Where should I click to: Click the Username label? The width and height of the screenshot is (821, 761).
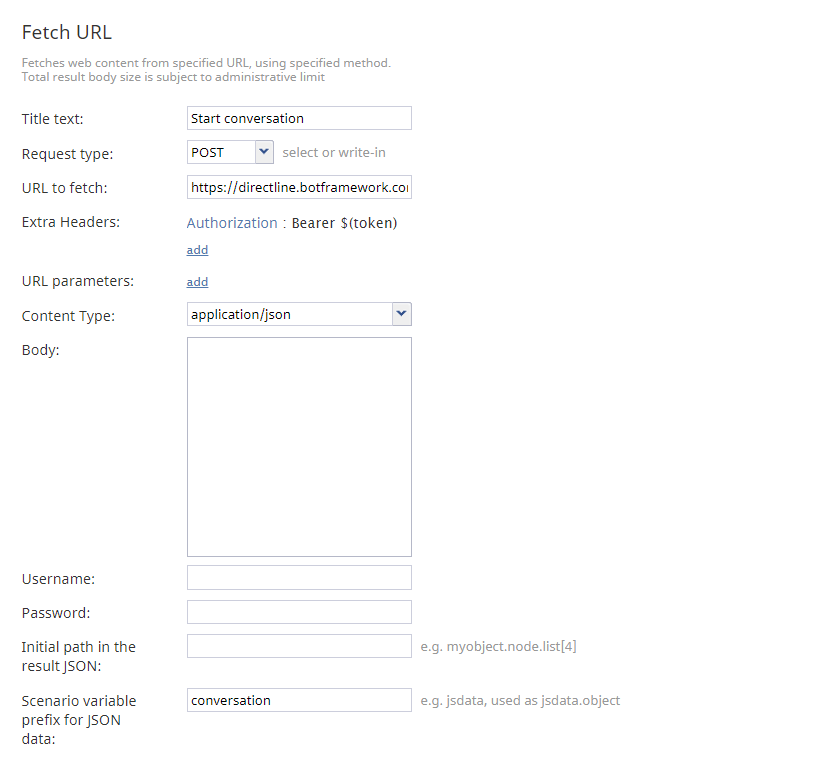[x=58, y=579]
